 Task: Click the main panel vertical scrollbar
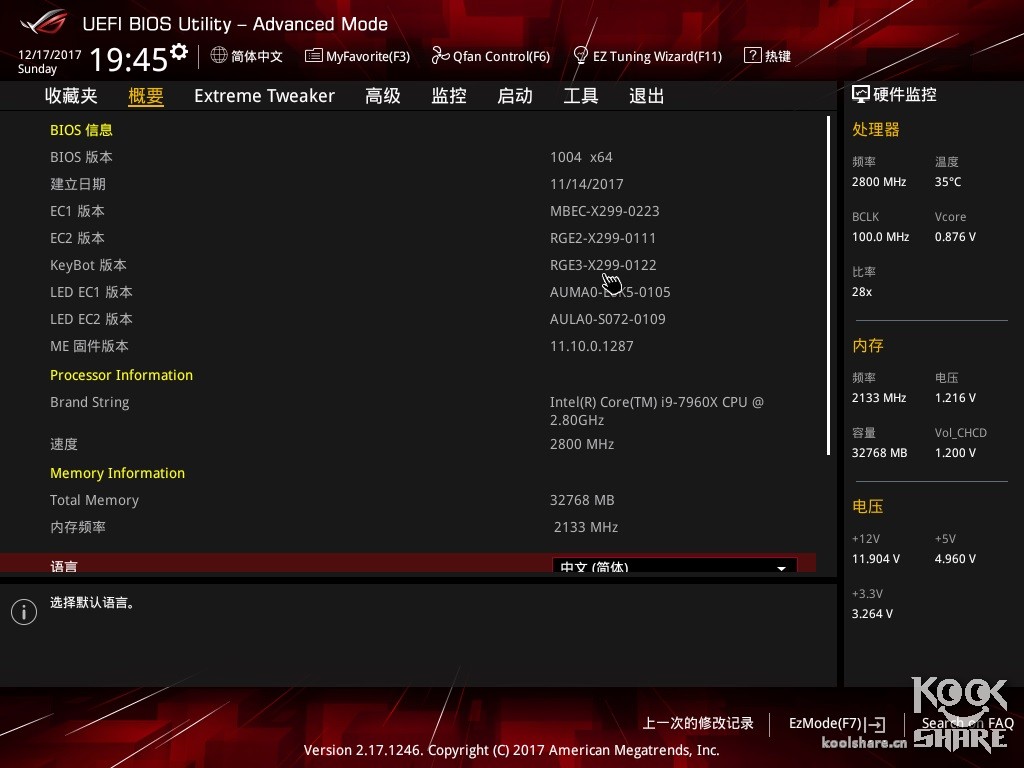pyautogui.click(x=828, y=285)
